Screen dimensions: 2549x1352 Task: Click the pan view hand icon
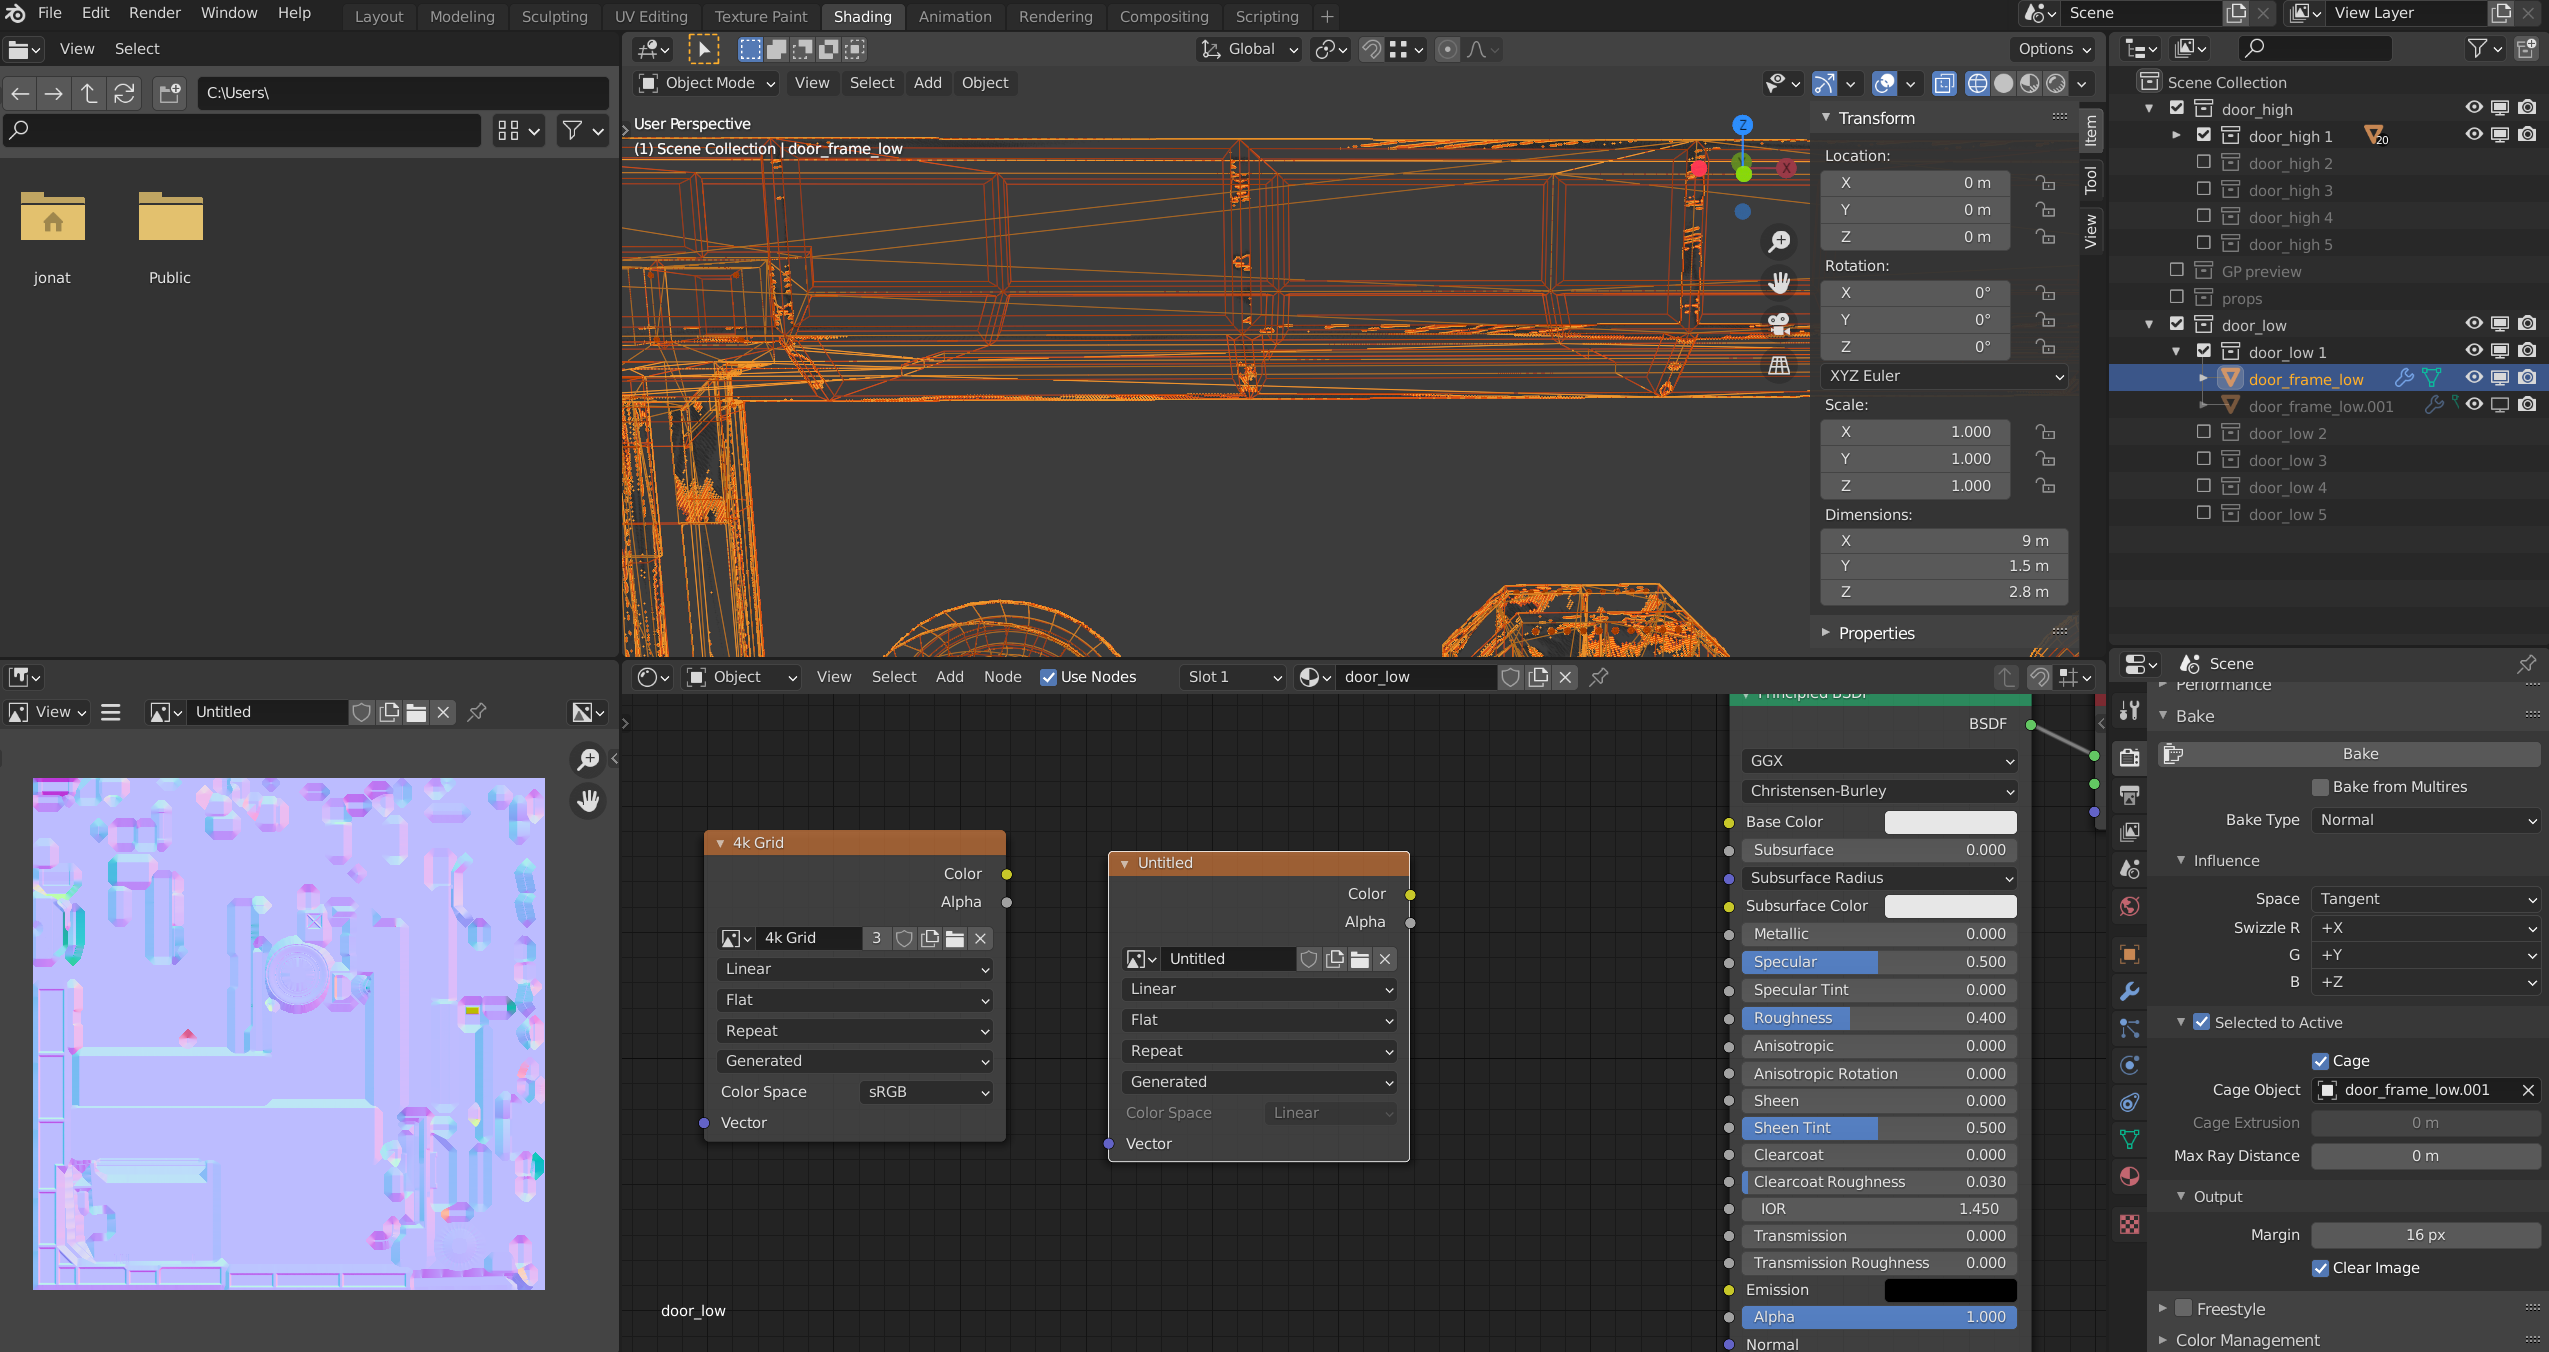(x=1779, y=283)
